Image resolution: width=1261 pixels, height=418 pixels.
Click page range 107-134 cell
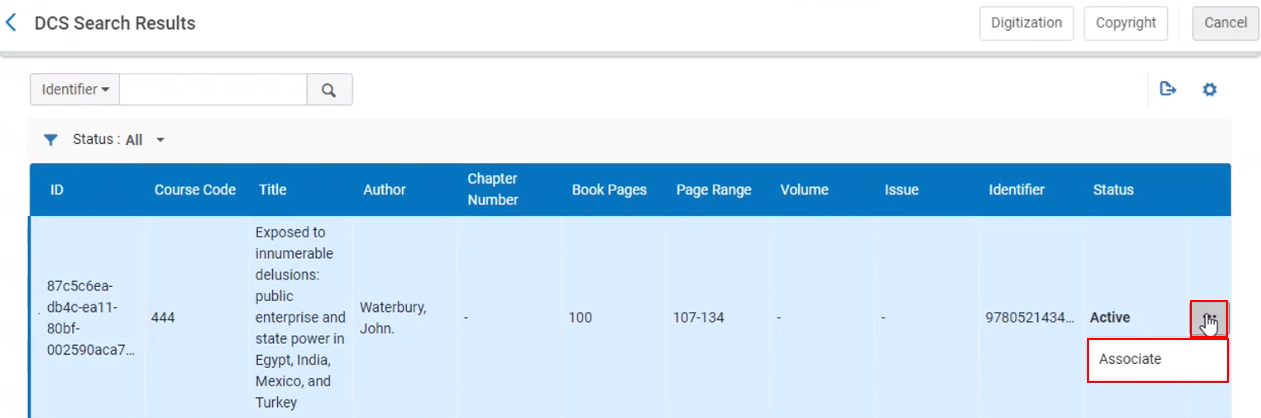point(699,318)
